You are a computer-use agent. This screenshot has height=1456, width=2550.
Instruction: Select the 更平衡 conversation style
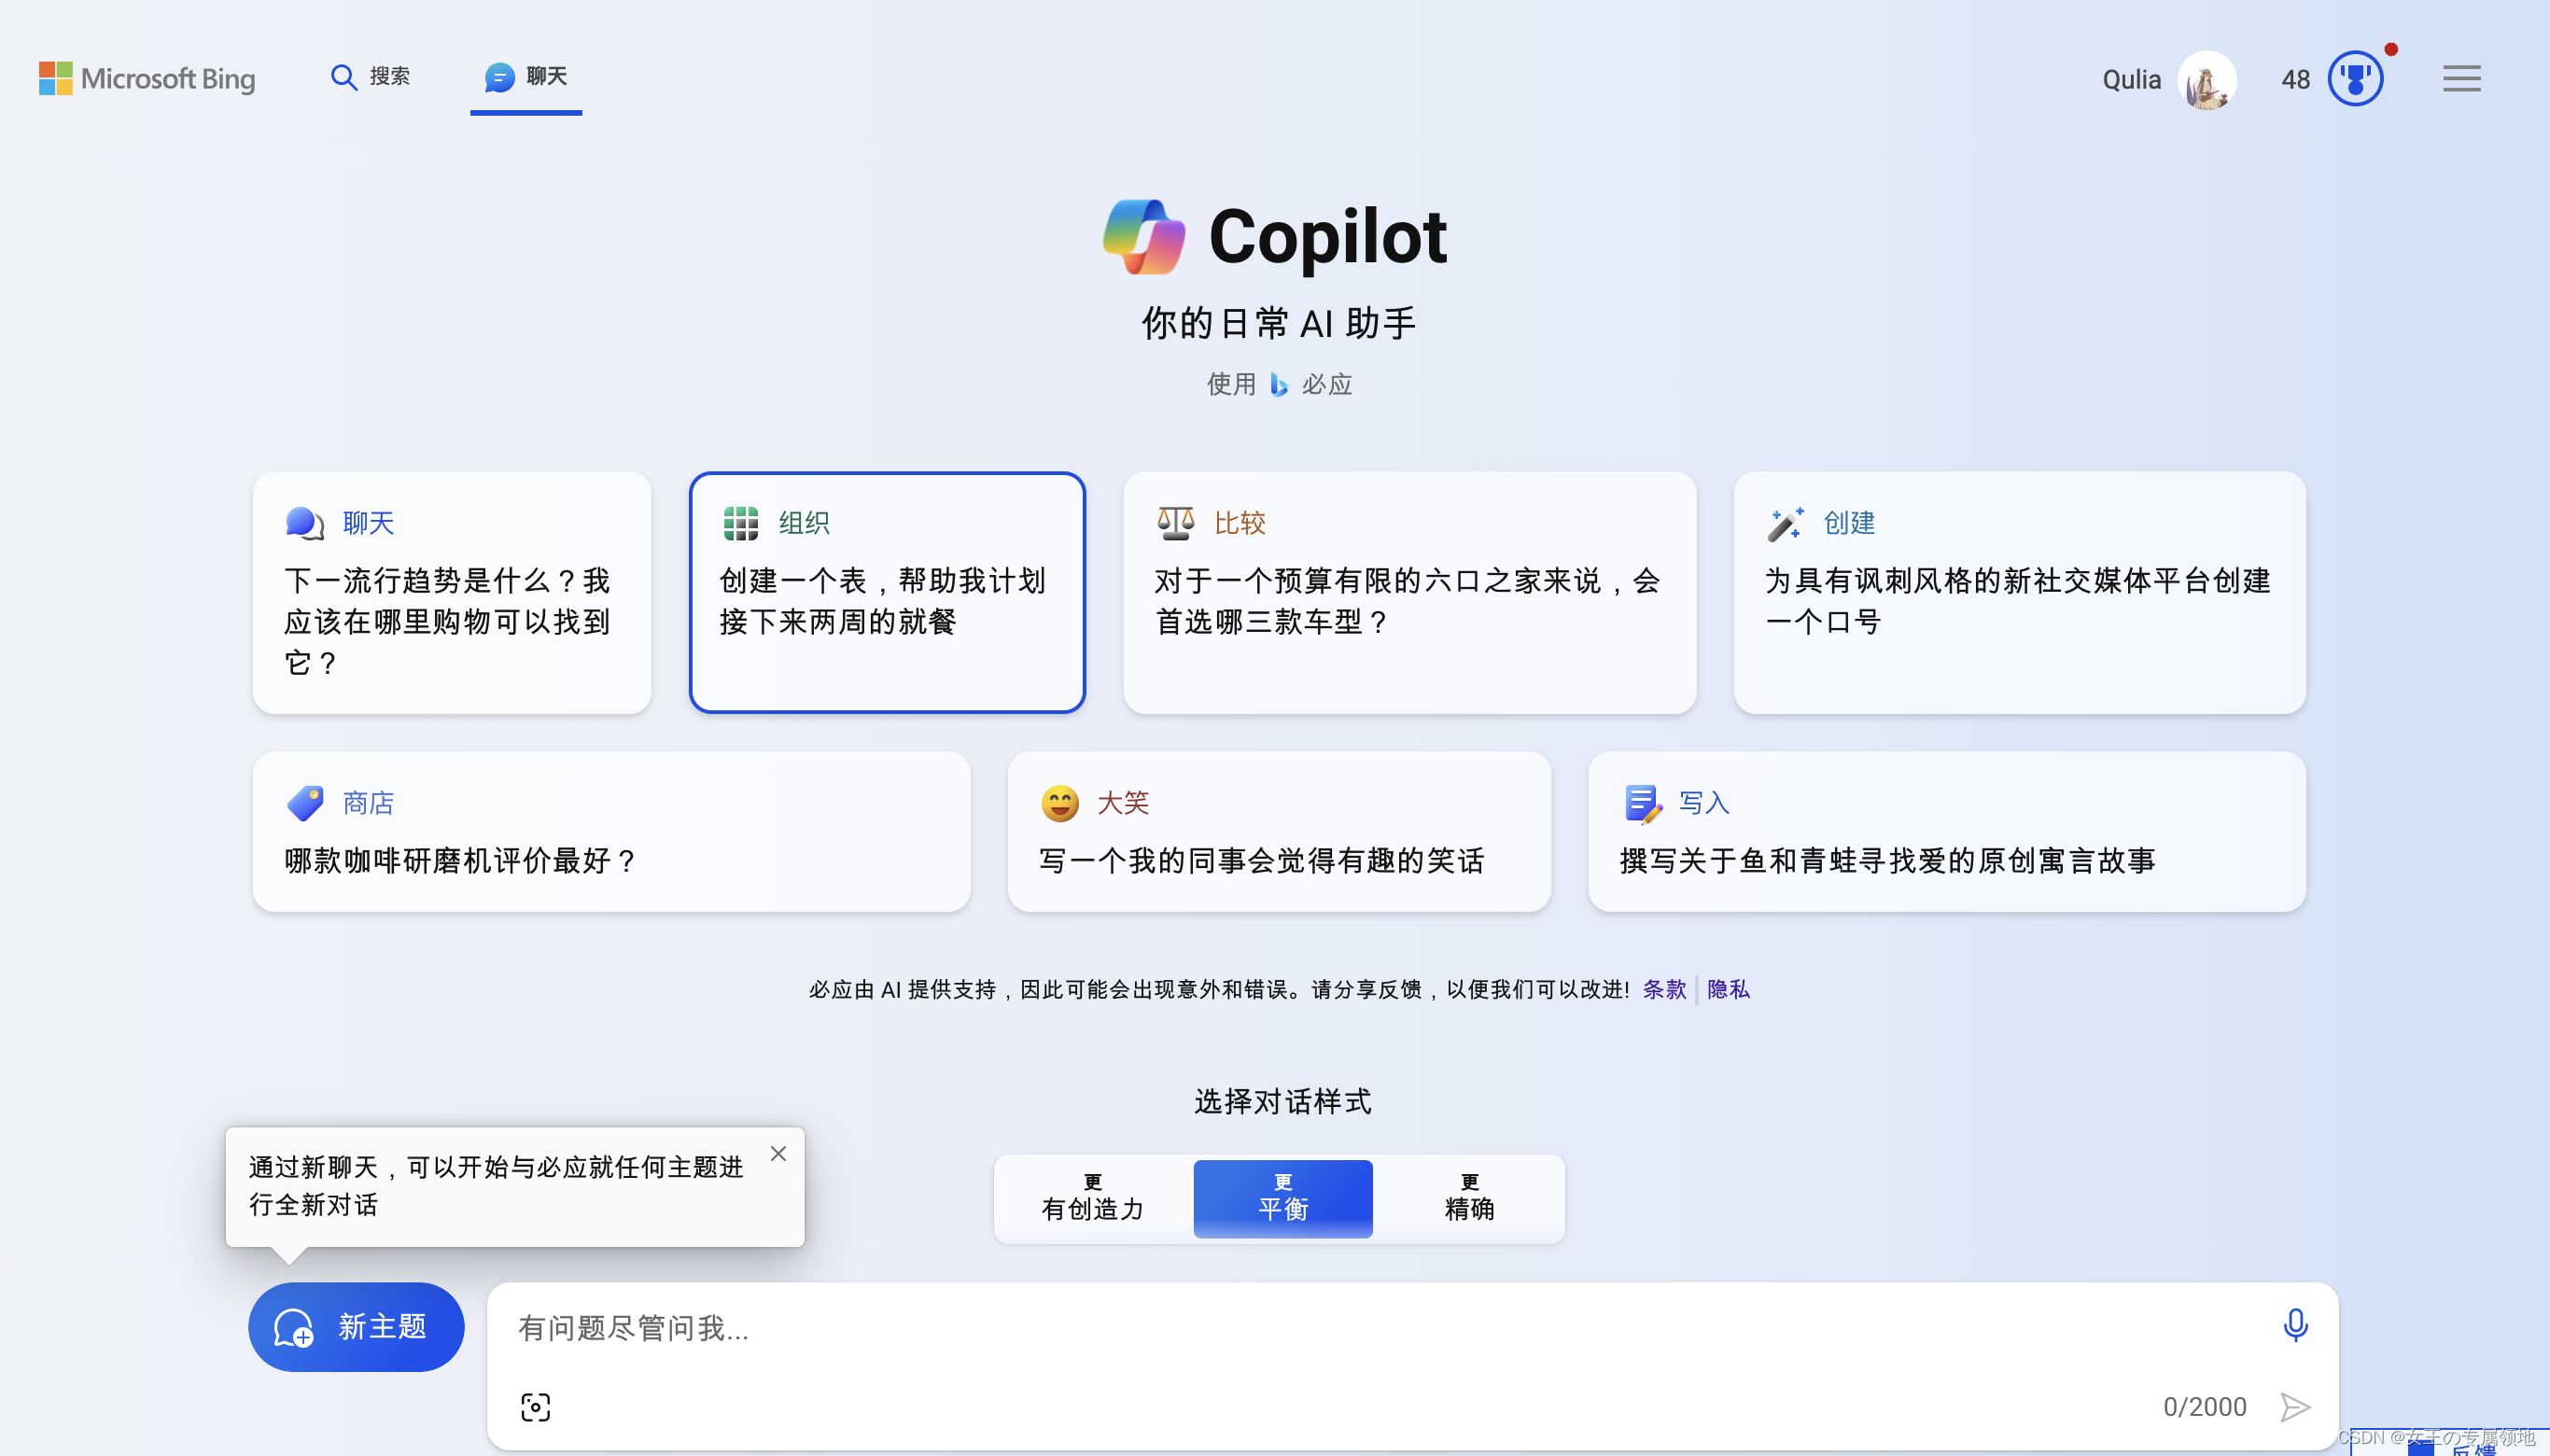click(x=1282, y=1198)
